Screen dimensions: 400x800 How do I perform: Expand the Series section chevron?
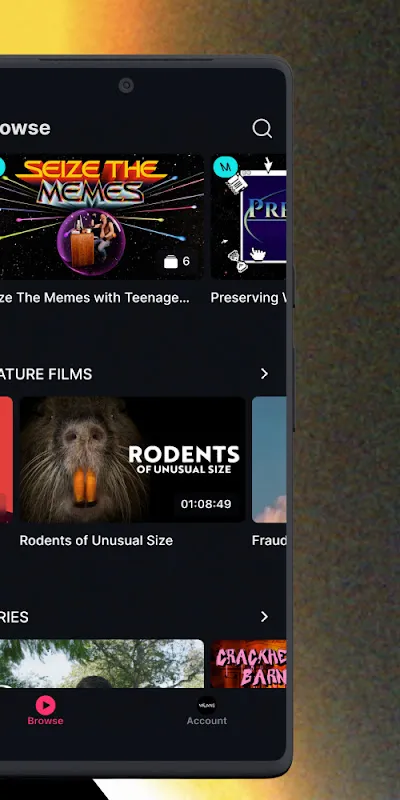click(264, 617)
